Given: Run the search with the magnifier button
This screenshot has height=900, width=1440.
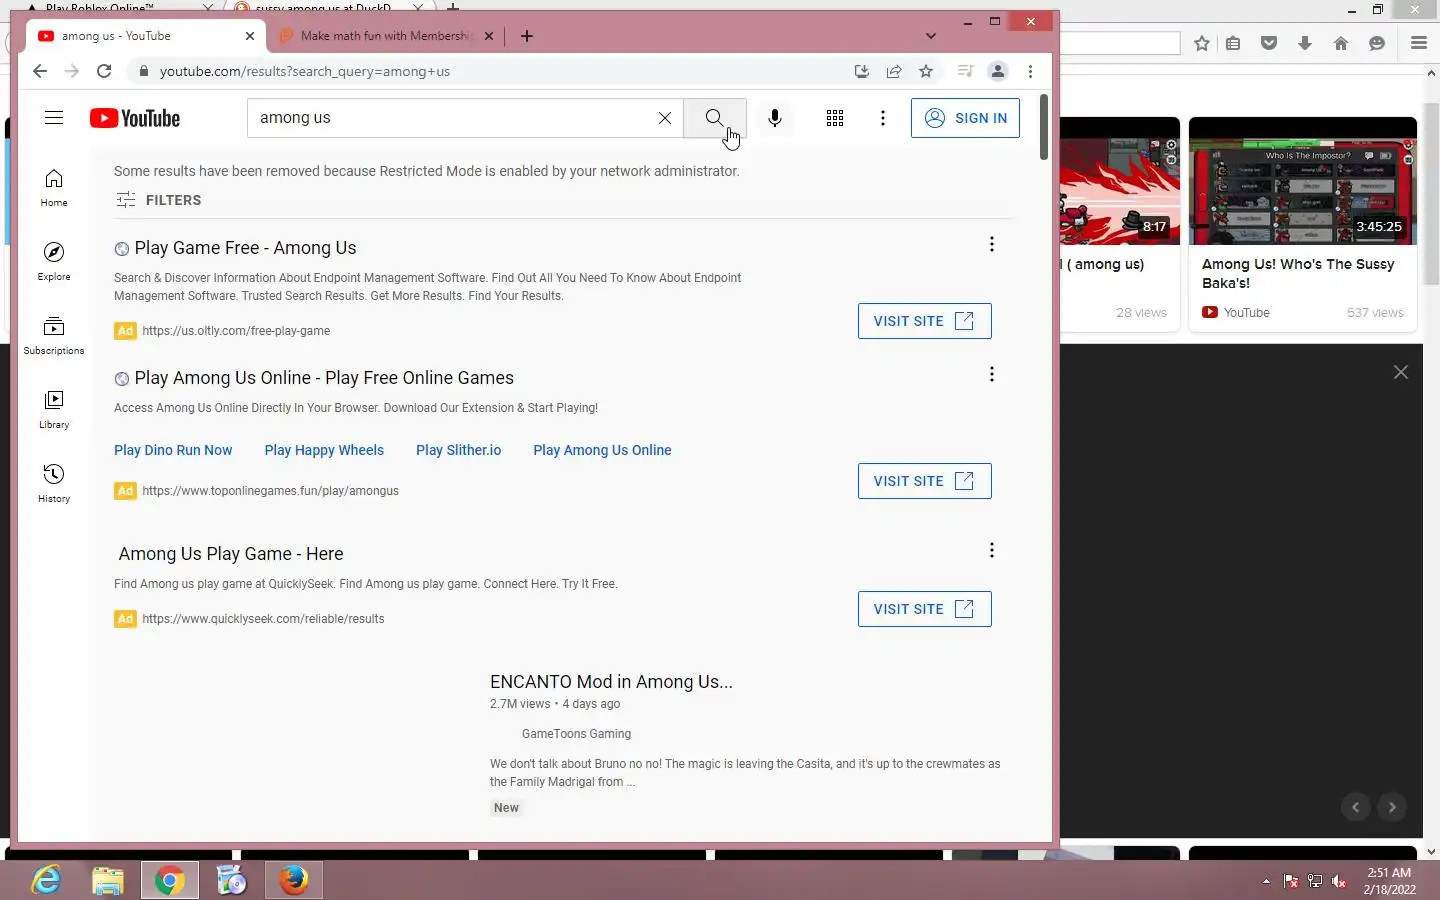Looking at the screenshot, I should 714,118.
